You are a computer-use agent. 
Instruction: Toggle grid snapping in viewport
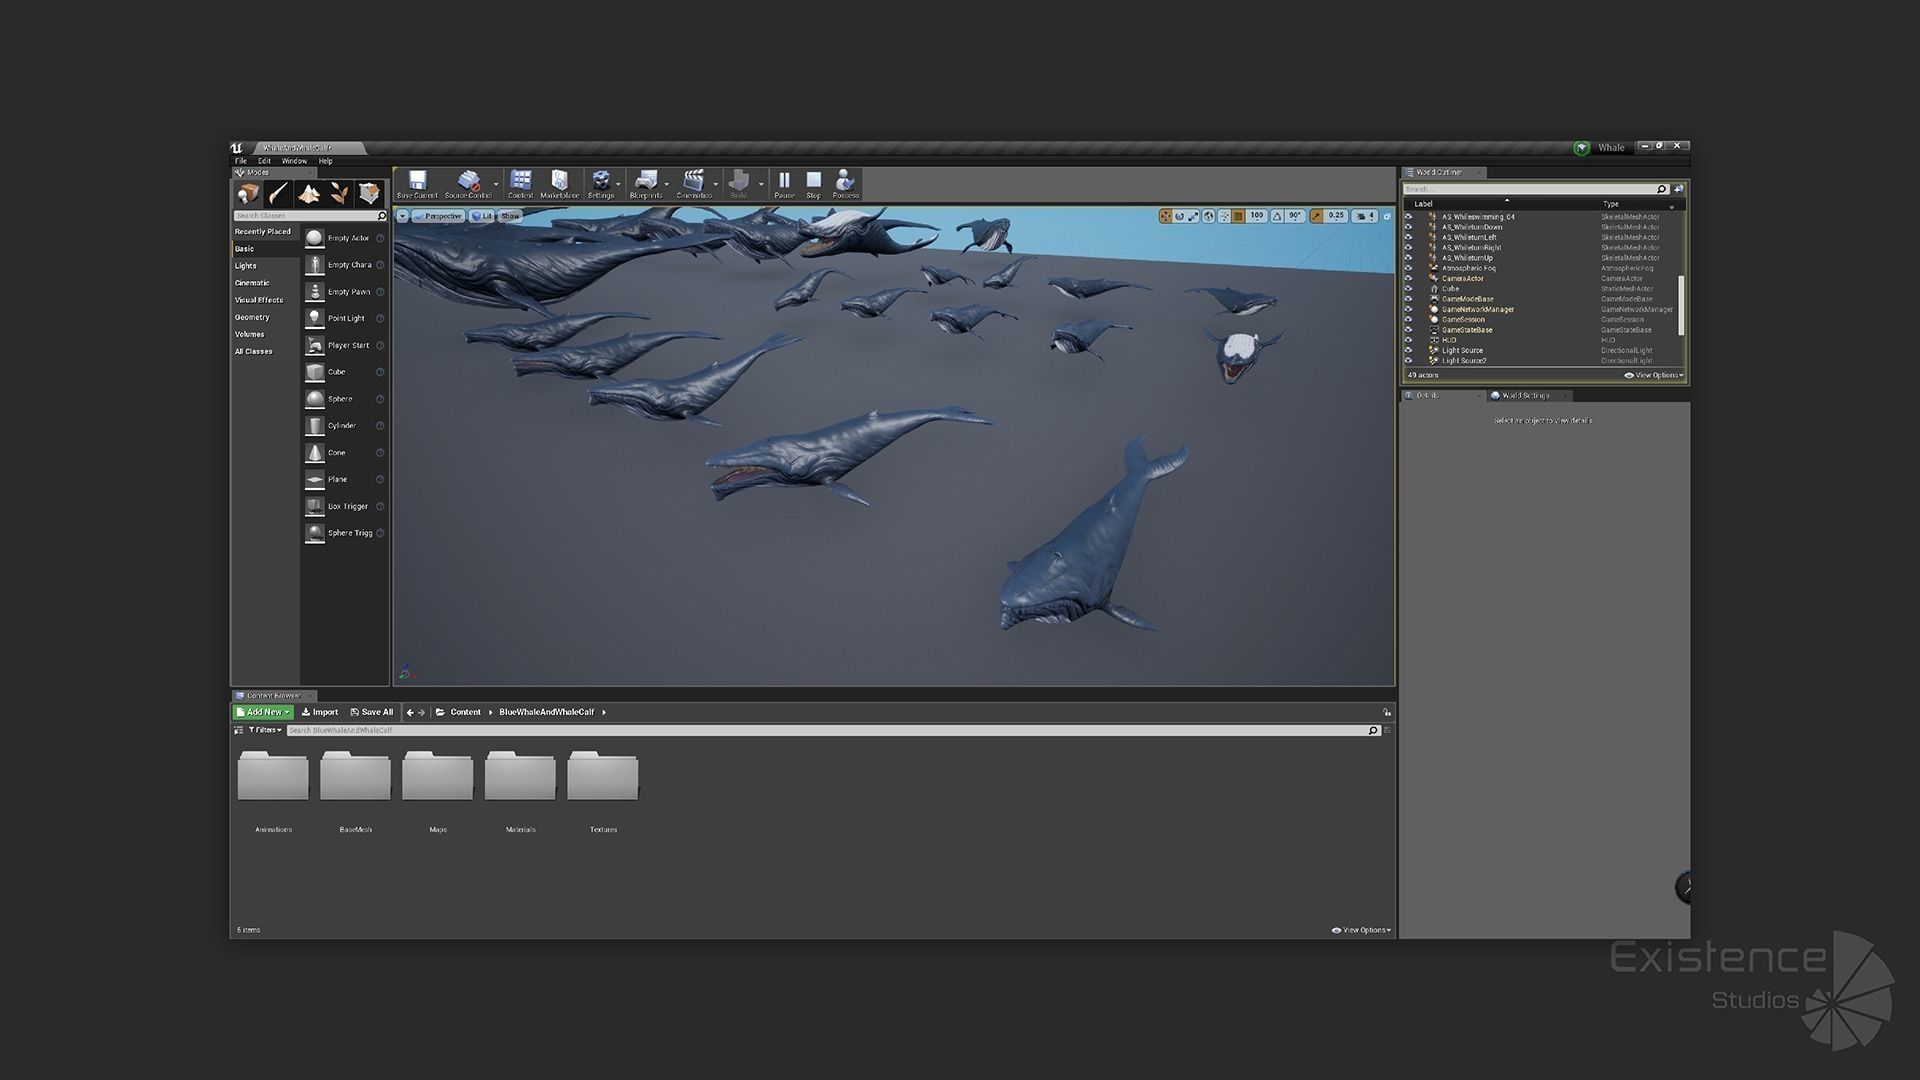(1238, 216)
